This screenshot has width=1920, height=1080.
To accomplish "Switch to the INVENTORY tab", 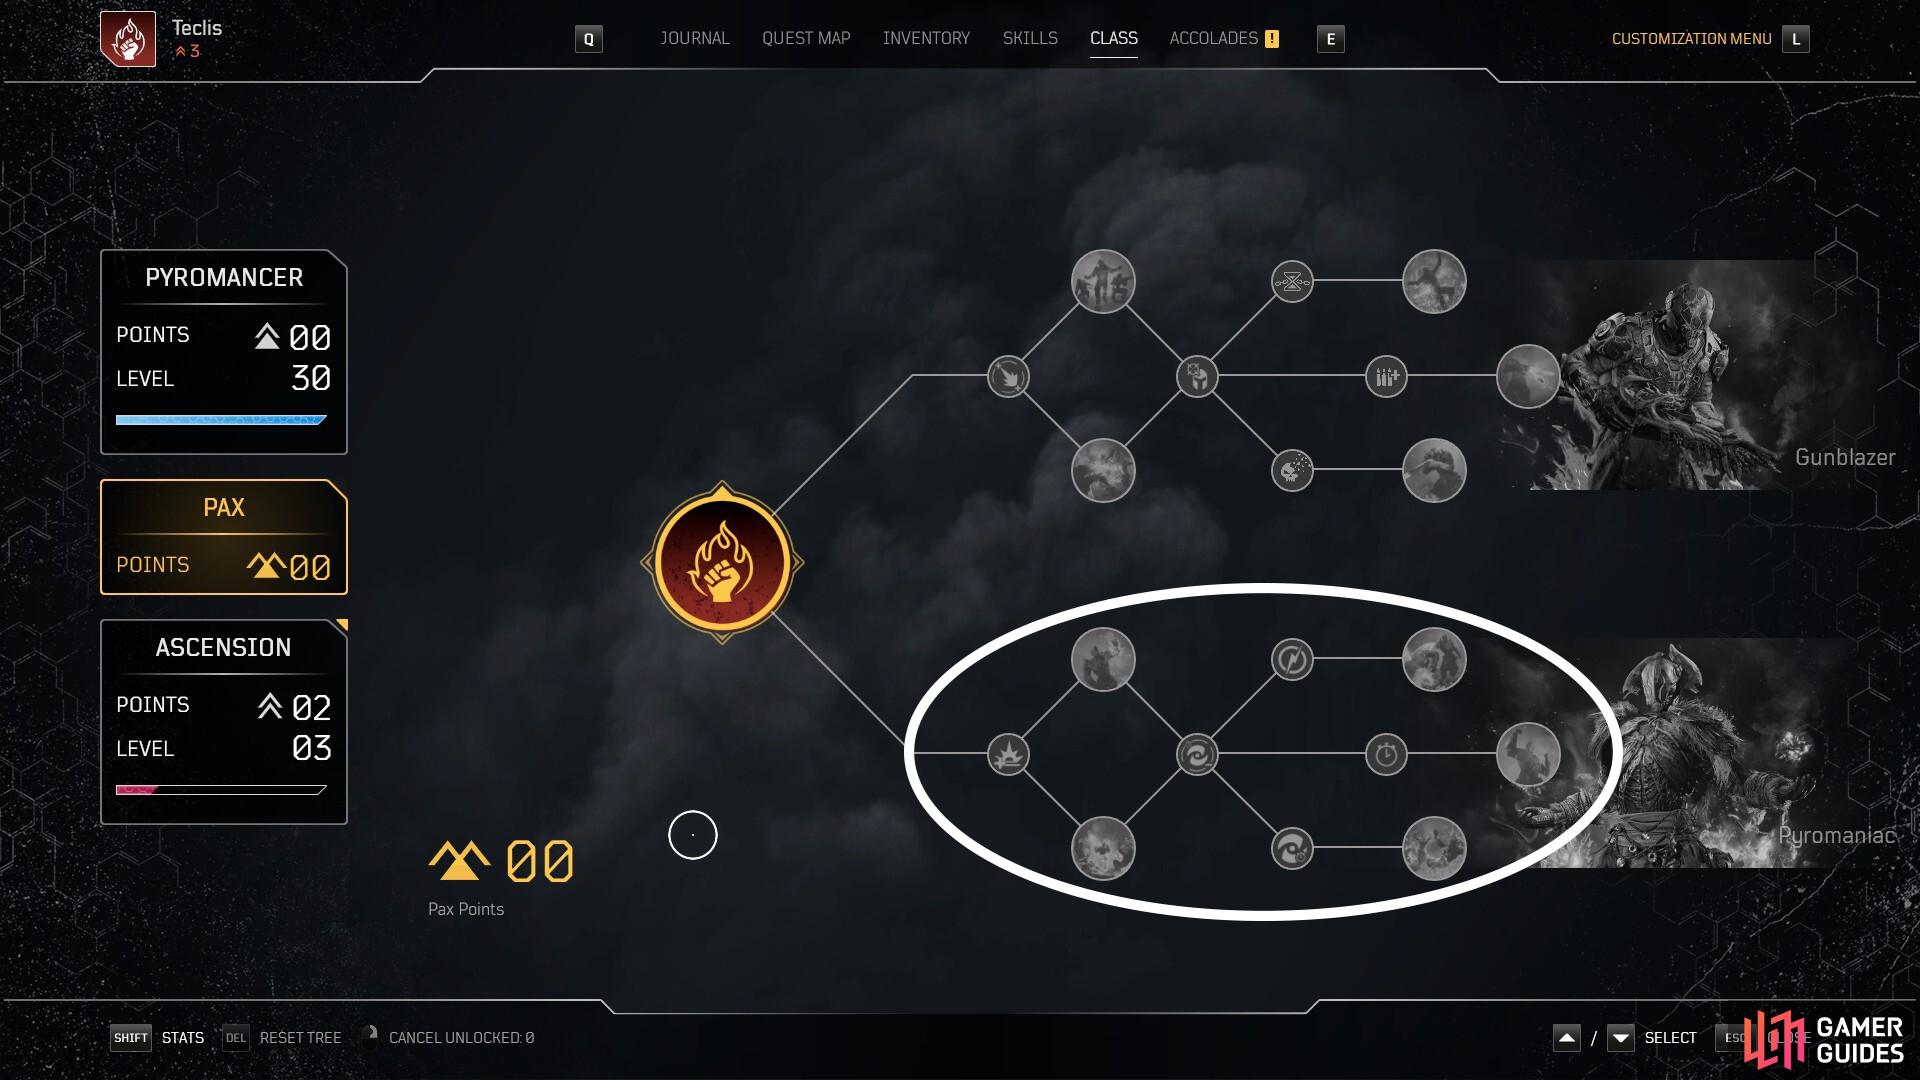I will (x=923, y=37).
